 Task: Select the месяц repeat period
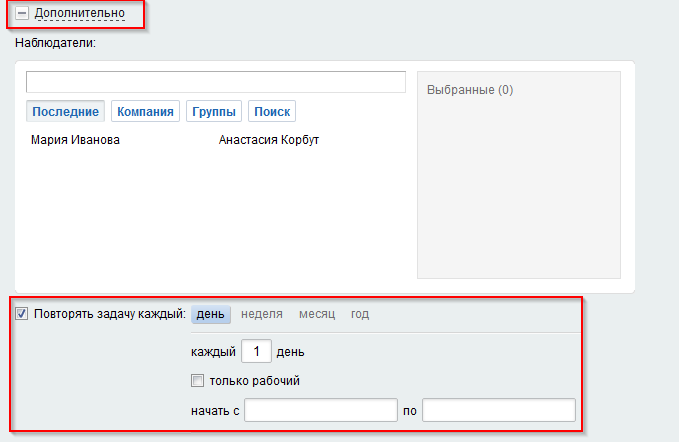pyautogui.click(x=317, y=314)
